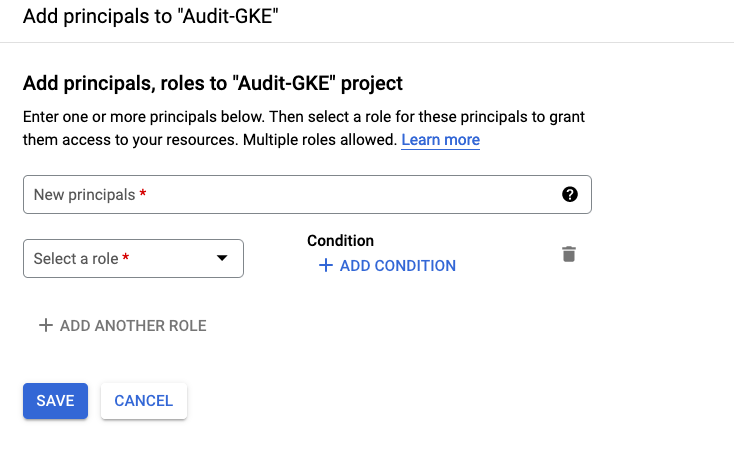This screenshot has height=467, width=734.
Task: Click the plus icon beside ADD CONDITION
Action: (x=325, y=266)
